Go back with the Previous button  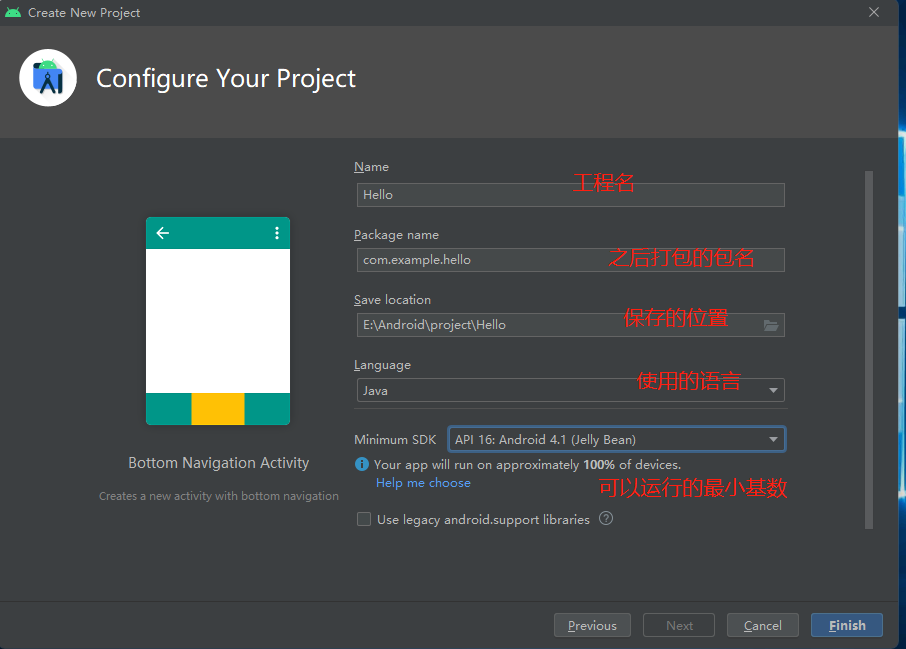[592, 625]
